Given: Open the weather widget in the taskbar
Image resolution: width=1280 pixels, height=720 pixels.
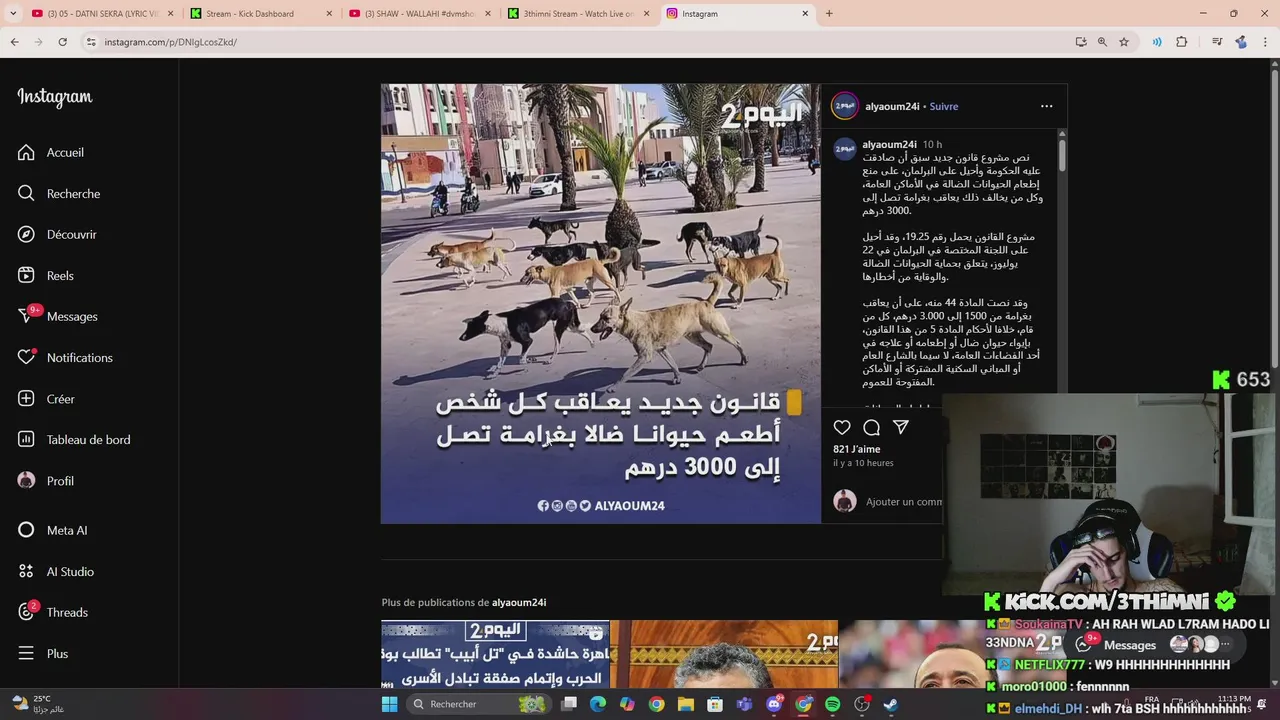Looking at the screenshot, I should coord(38,704).
